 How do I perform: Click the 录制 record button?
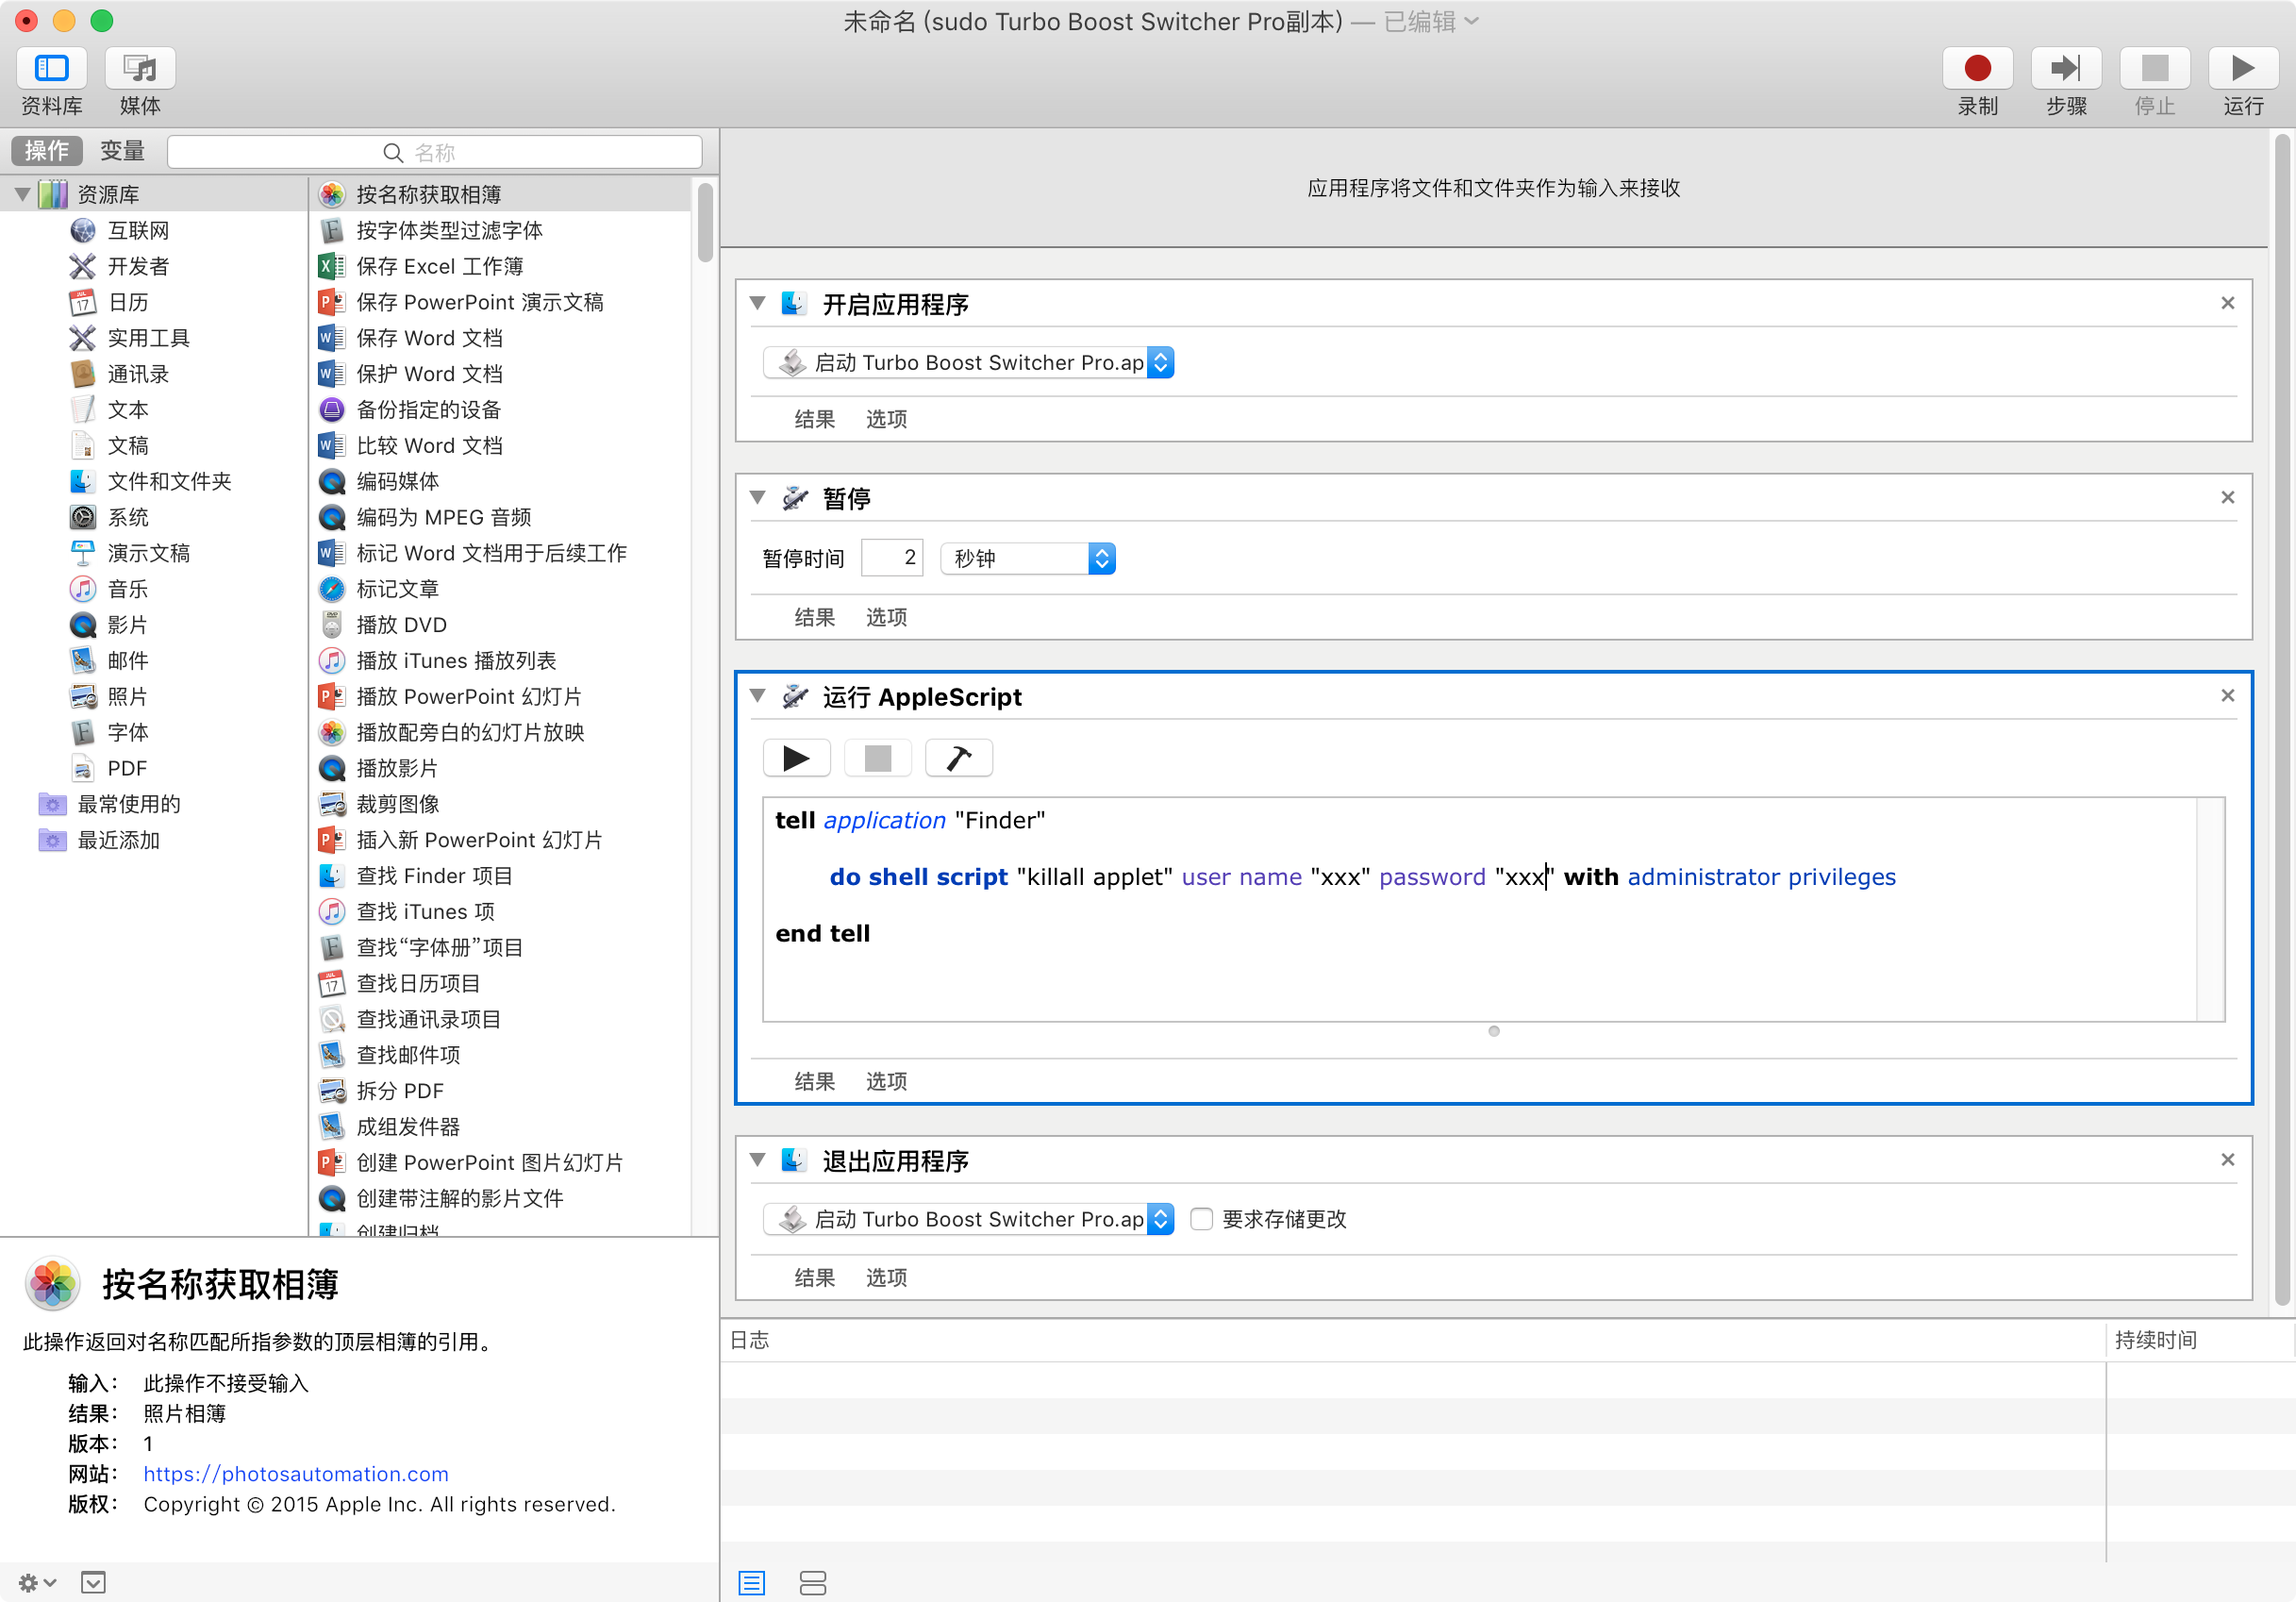pos(1977,68)
